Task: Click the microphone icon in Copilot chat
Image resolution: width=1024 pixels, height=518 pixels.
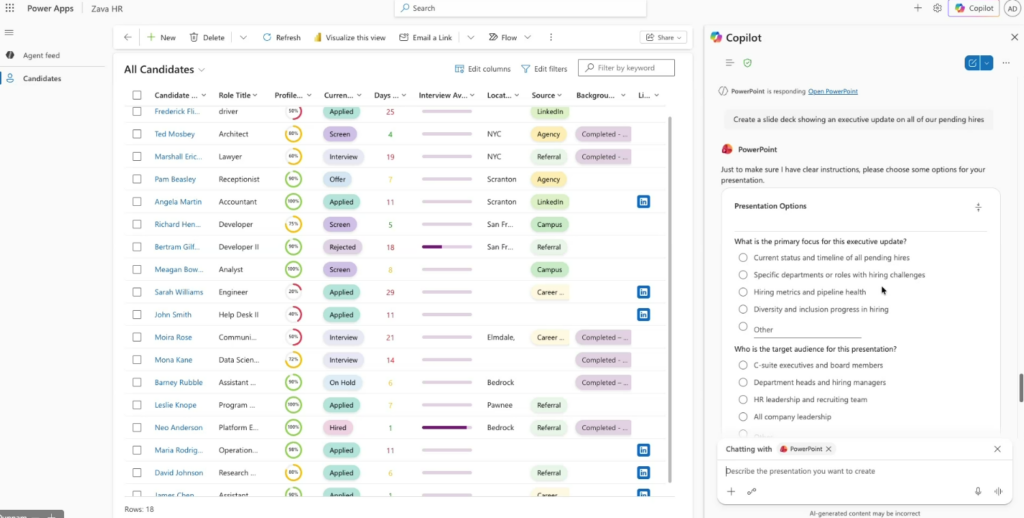Action: point(977,491)
